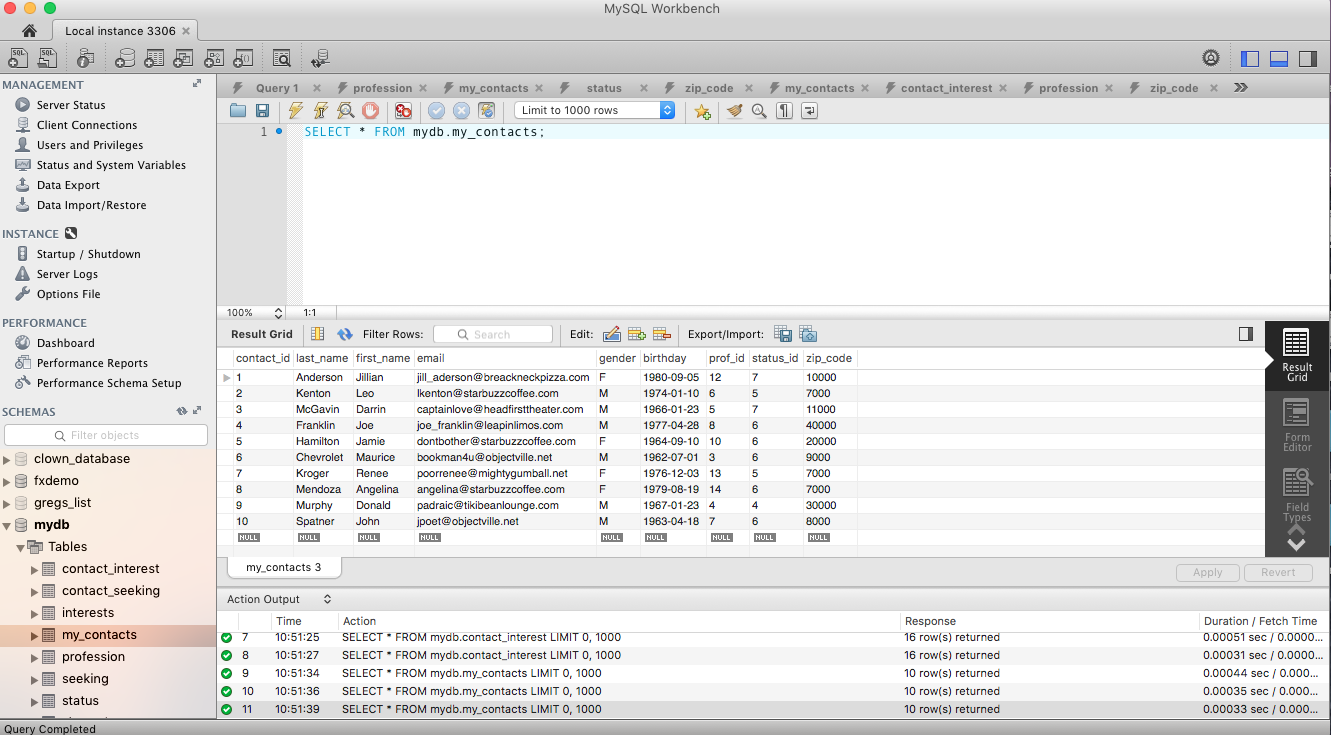Execute the query with the lightning bolt icon

pos(295,111)
